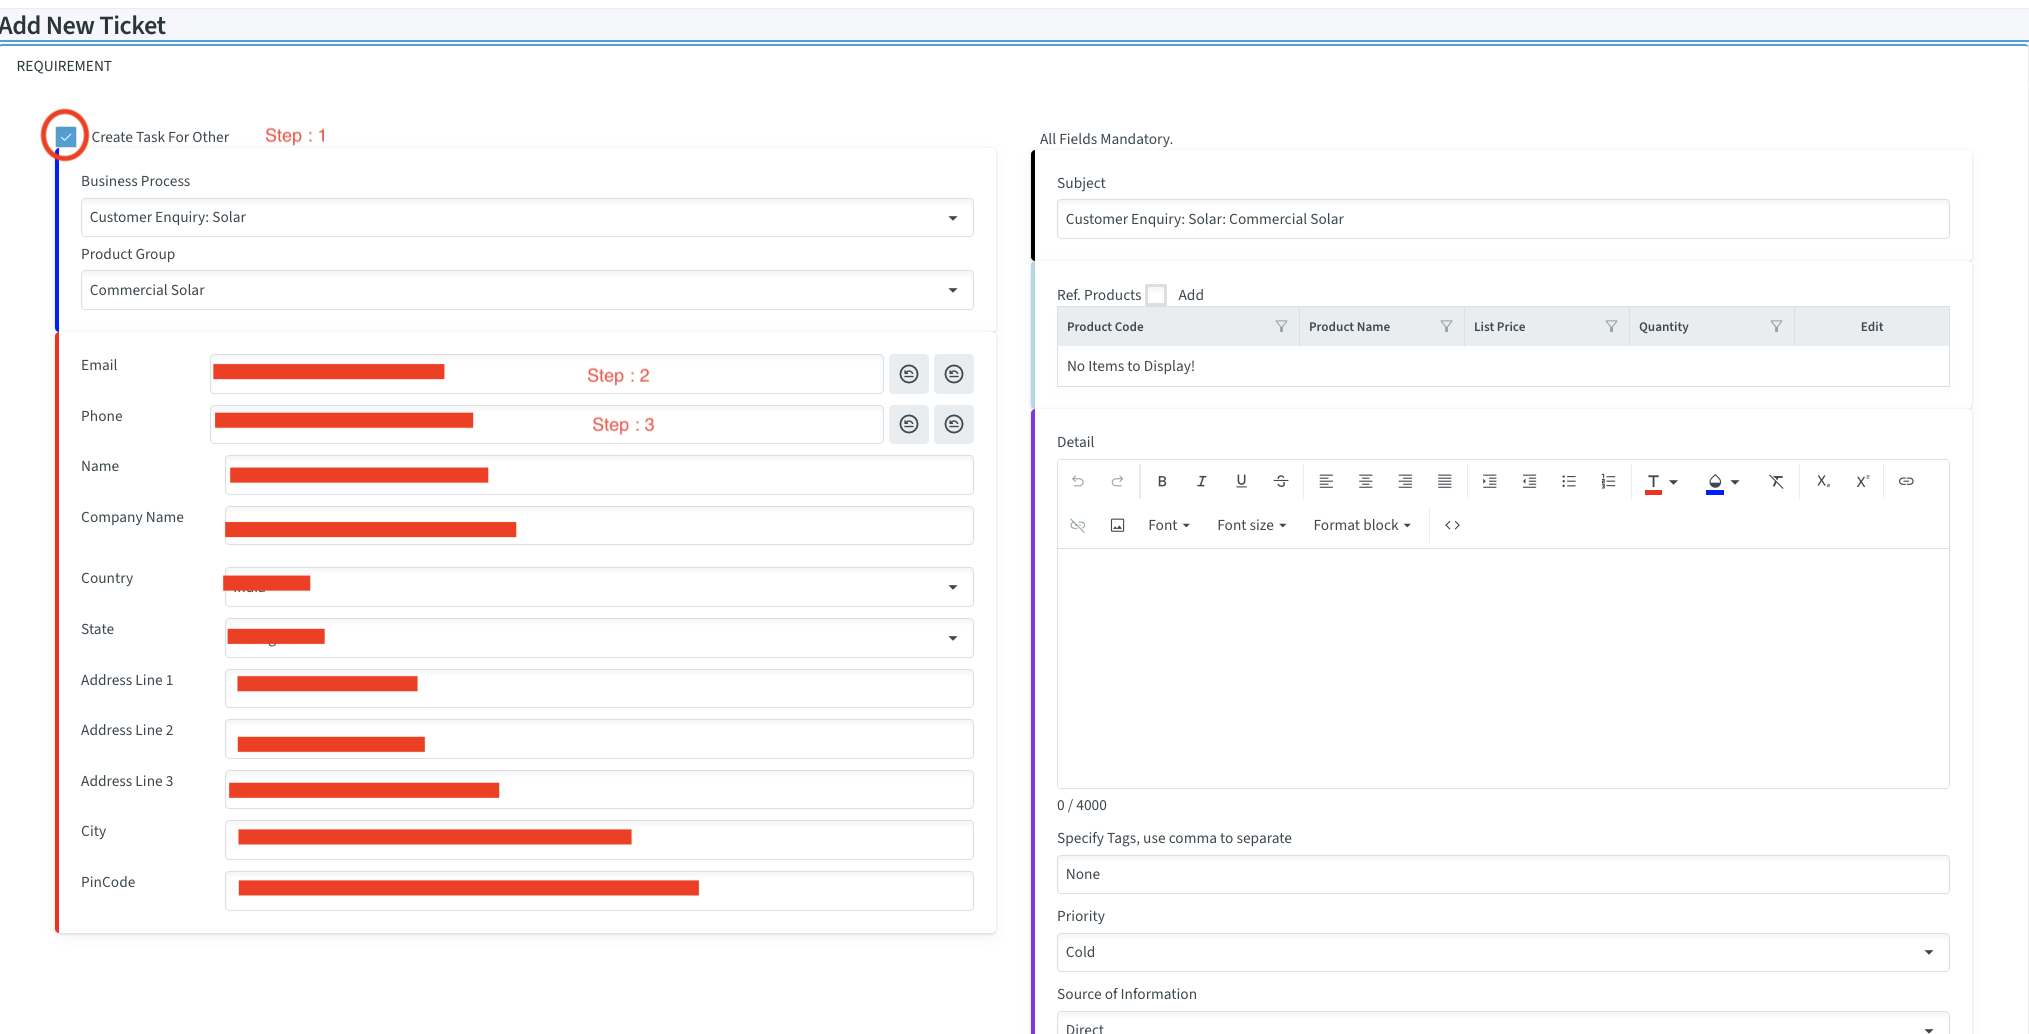Check the Ref. Products Add checkbox

(1156, 295)
